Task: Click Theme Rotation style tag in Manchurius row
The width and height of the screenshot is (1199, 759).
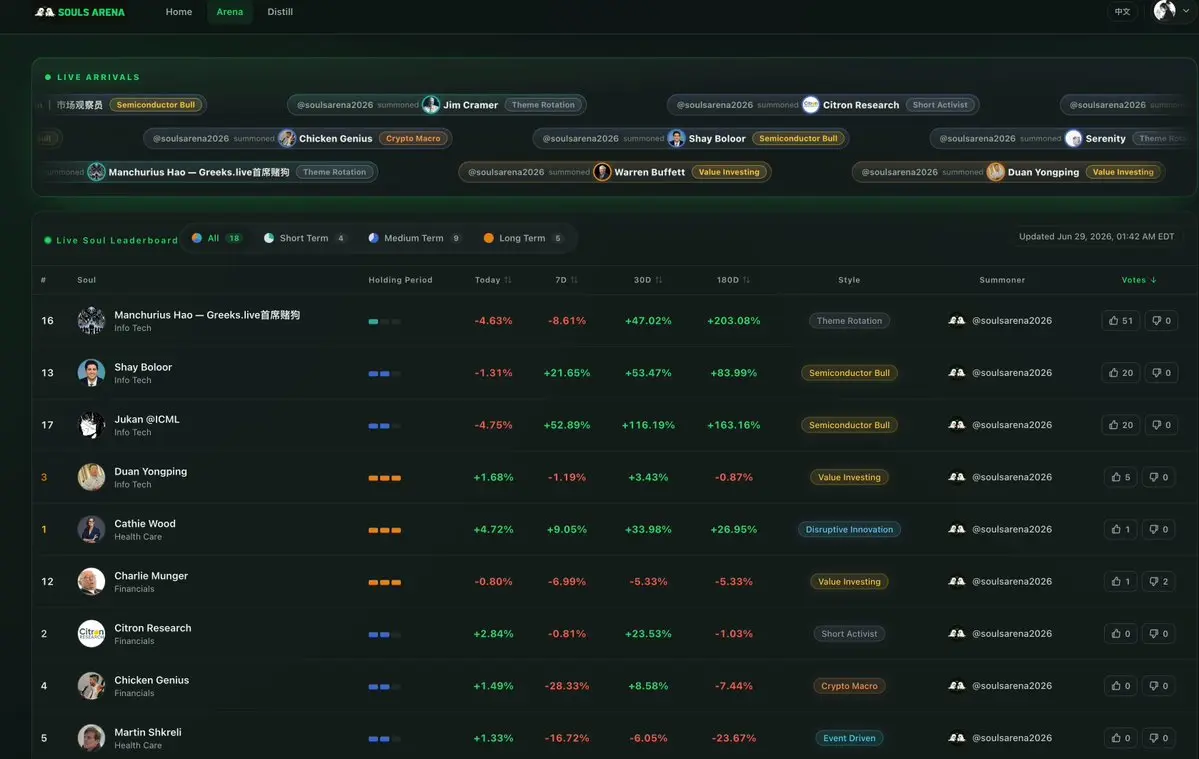Action: point(849,321)
